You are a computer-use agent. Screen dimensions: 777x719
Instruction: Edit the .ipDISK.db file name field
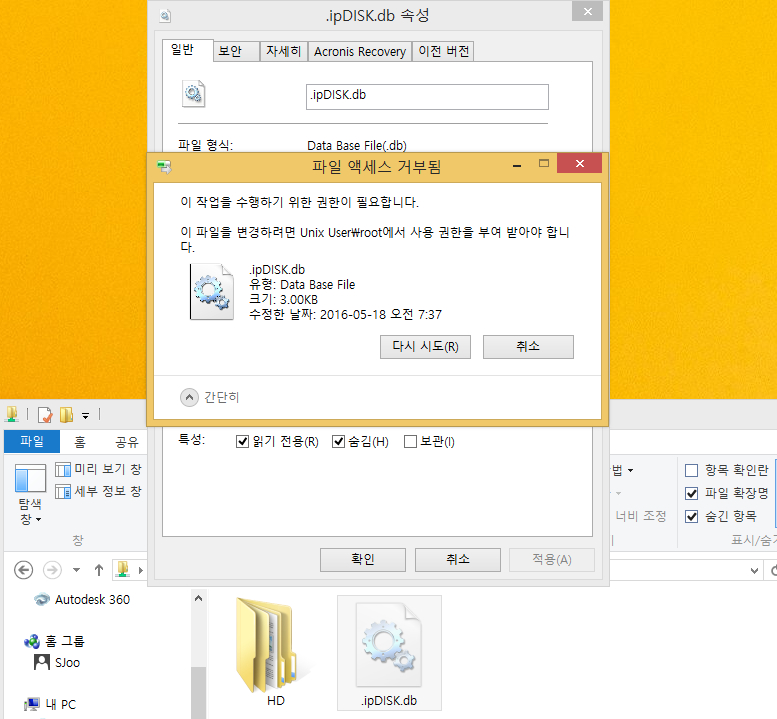[x=427, y=97]
